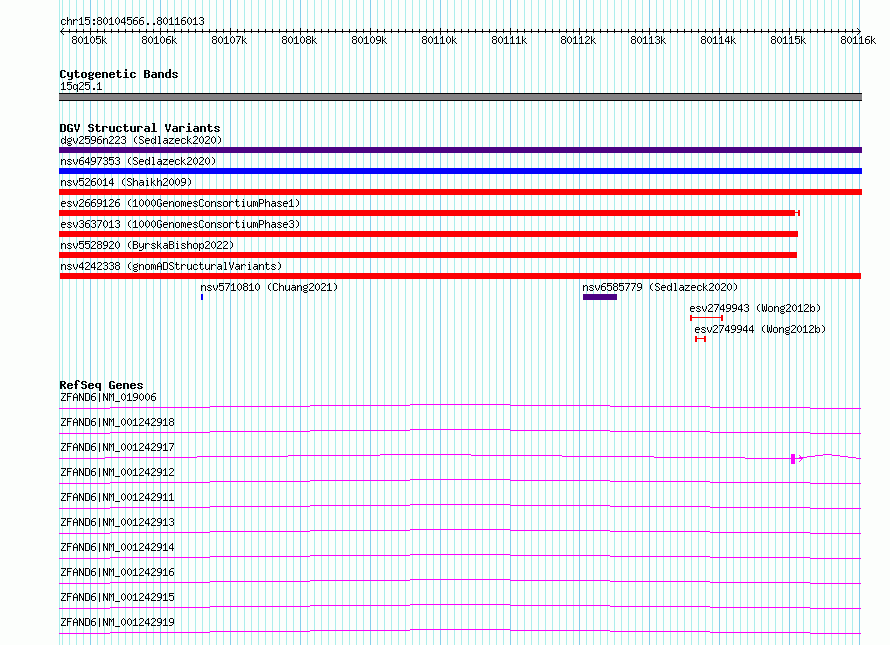
Task: Click the ZFAND6|NM_001242915 transcript label
Action: pyautogui.click(x=117, y=597)
